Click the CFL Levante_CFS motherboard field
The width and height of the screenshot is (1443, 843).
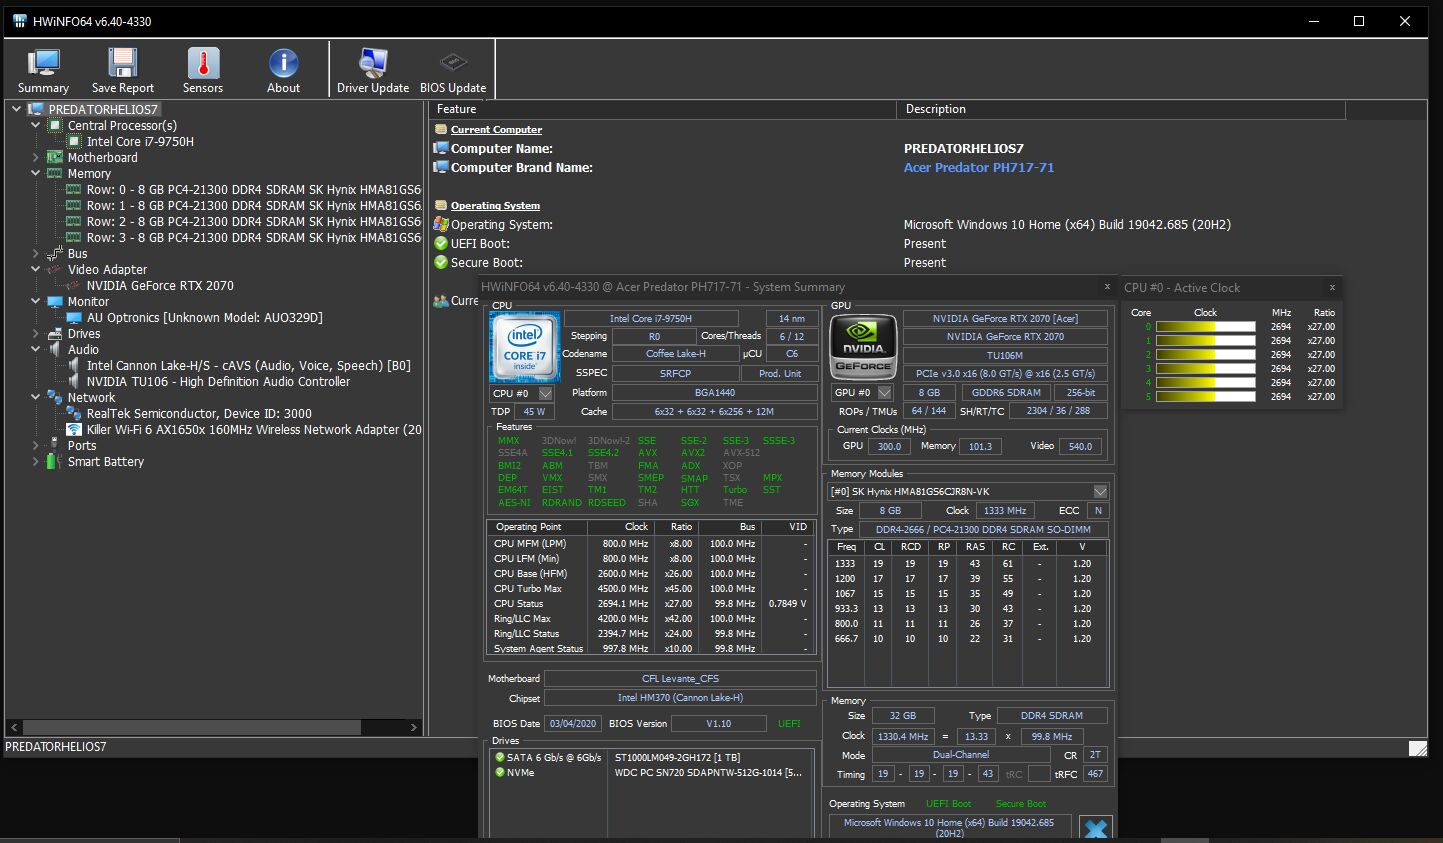(680, 678)
